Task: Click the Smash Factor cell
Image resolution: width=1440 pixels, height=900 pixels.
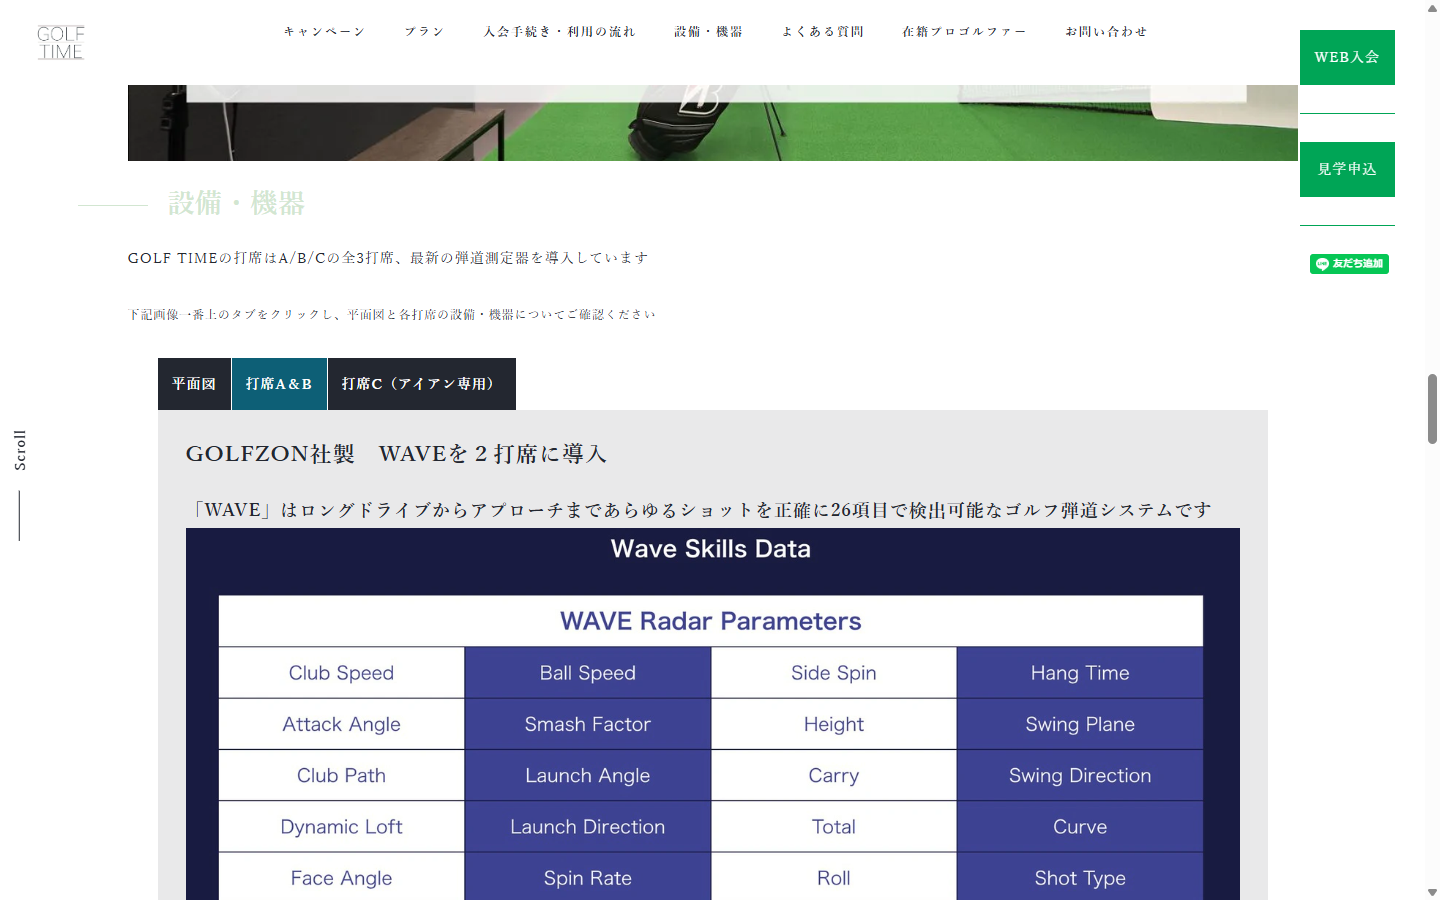Action: pos(588,724)
